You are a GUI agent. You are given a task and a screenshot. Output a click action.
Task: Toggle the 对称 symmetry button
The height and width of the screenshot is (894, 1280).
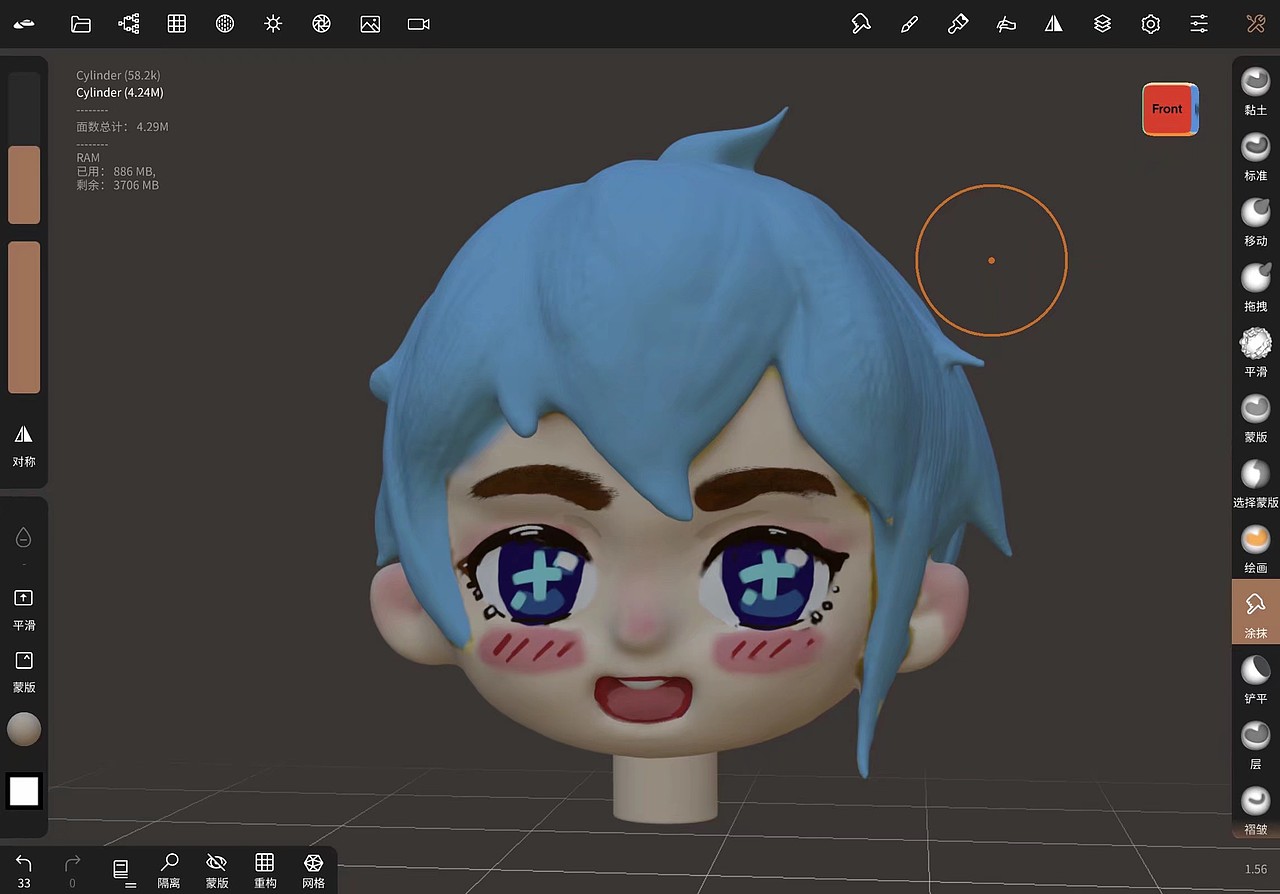point(24,445)
